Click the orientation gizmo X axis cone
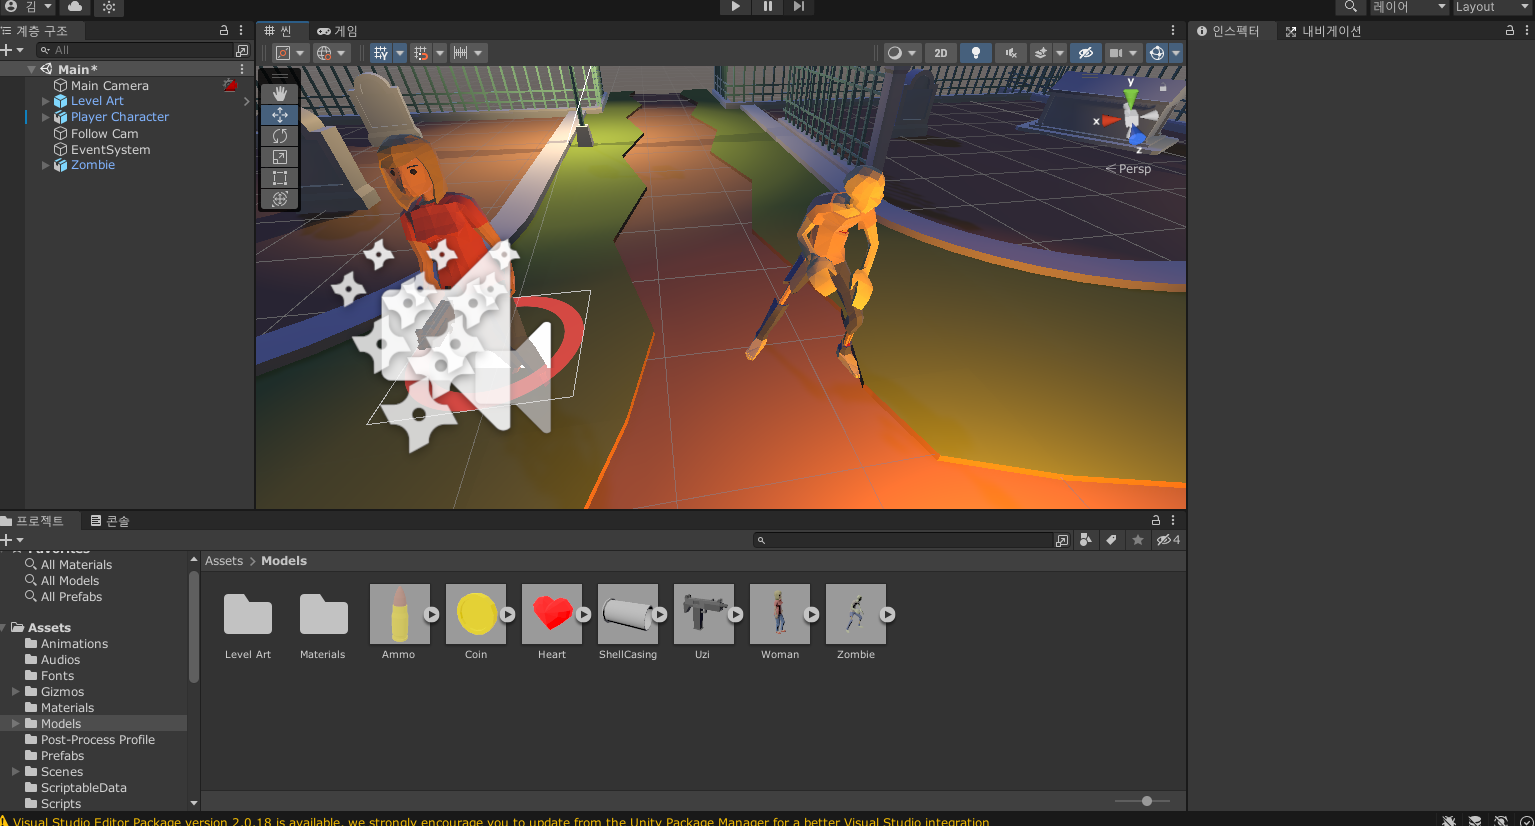The height and width of the screenshot is (826, 1535). click(1110, 121)
